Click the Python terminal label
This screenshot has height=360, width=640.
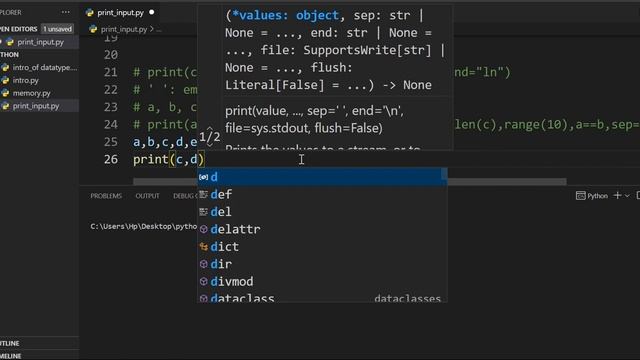point(592,196)
